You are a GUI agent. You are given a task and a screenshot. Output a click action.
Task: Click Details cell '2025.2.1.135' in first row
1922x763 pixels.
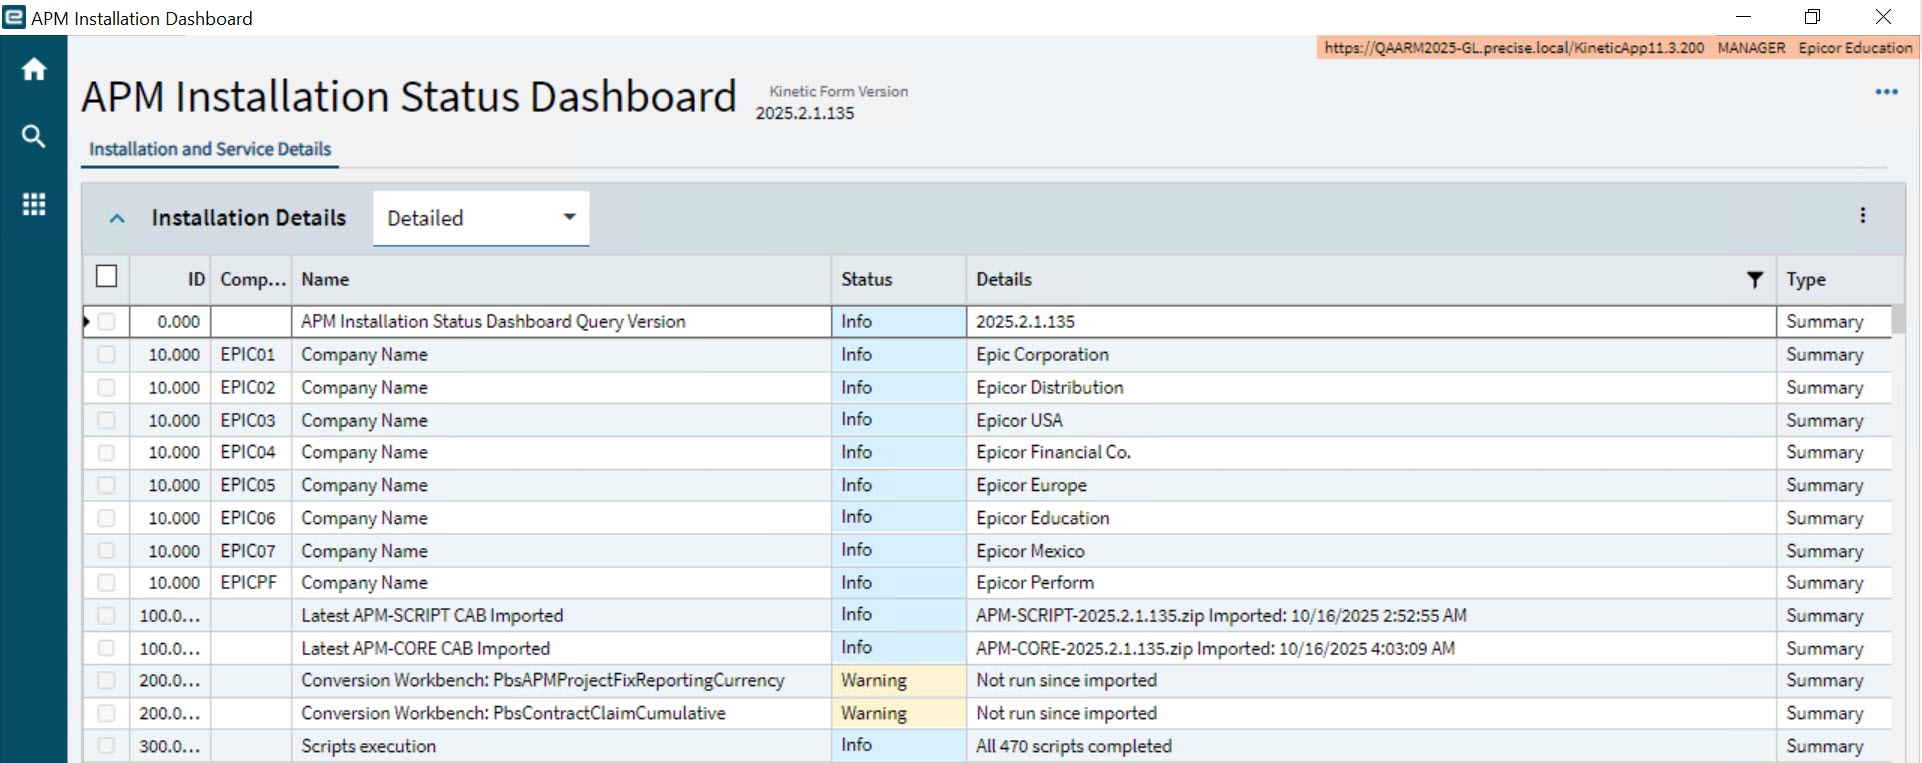pos(1371,322)
